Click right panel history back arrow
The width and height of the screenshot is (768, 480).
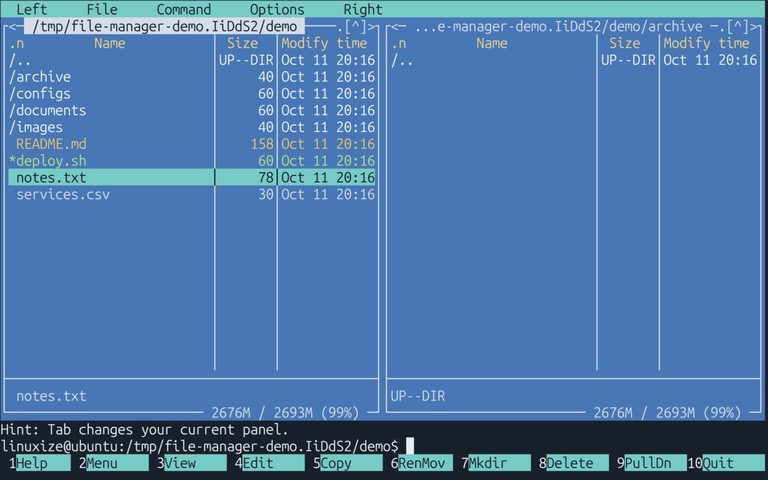tap(395, 26)
